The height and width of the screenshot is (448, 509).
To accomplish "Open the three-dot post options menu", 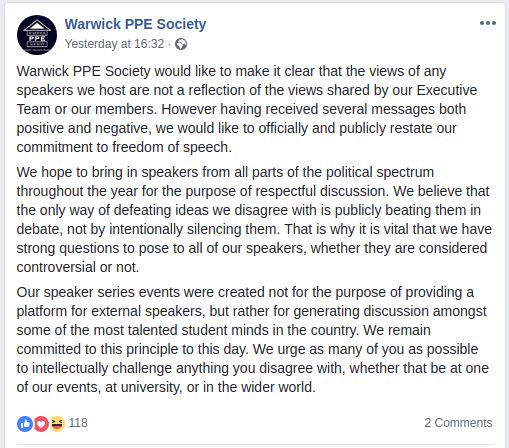I will [488, 23].
